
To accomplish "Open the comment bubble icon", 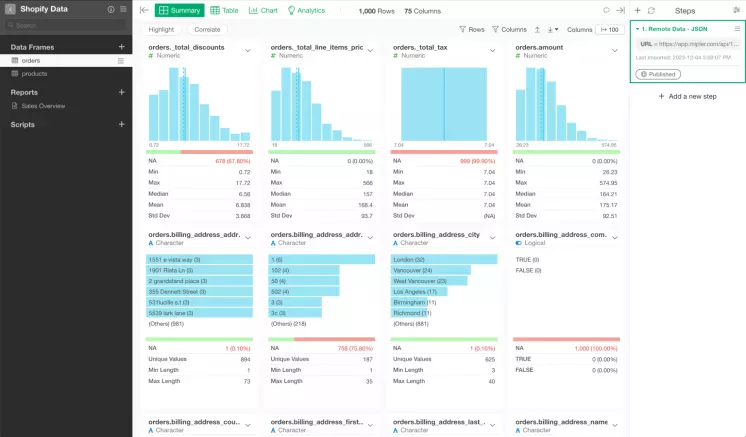I will [606, 10].
